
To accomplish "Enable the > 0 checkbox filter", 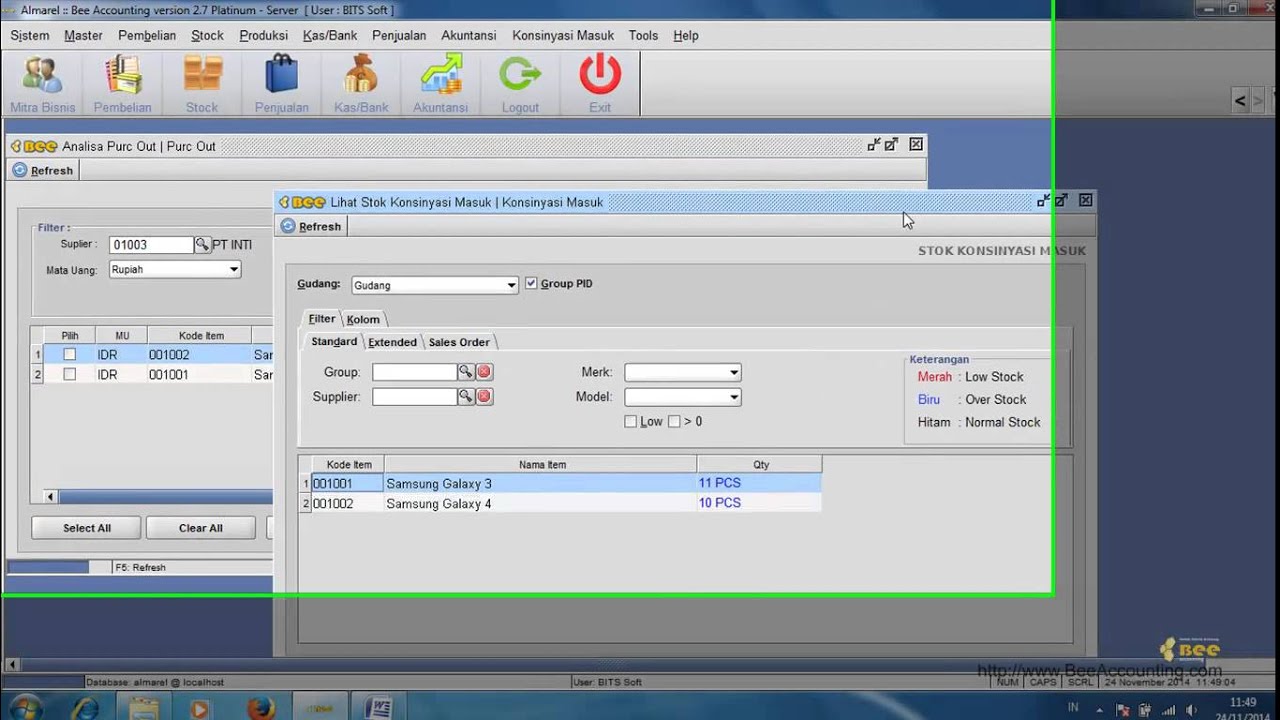I will 674,422.
